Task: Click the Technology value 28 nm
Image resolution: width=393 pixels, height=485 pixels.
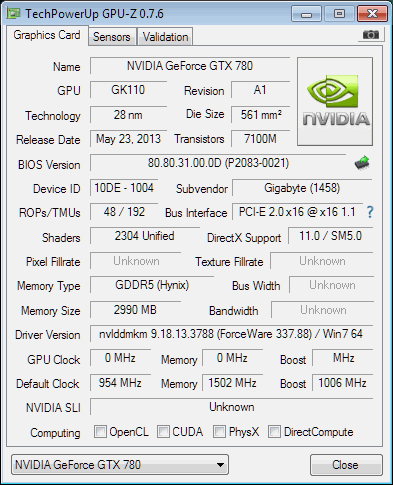Action: pyautogui.click(x=128, y=115)
